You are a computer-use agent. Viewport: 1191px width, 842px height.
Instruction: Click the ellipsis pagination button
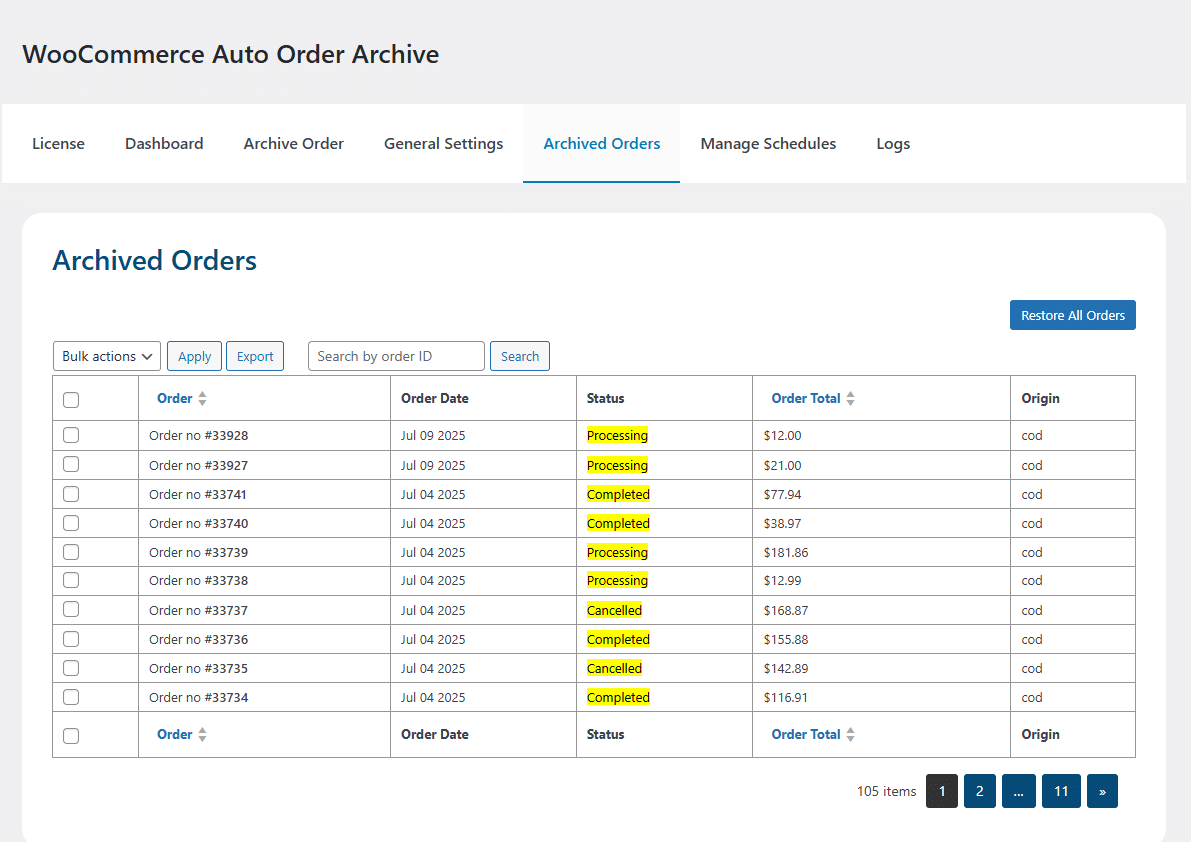click(1019, 791)
